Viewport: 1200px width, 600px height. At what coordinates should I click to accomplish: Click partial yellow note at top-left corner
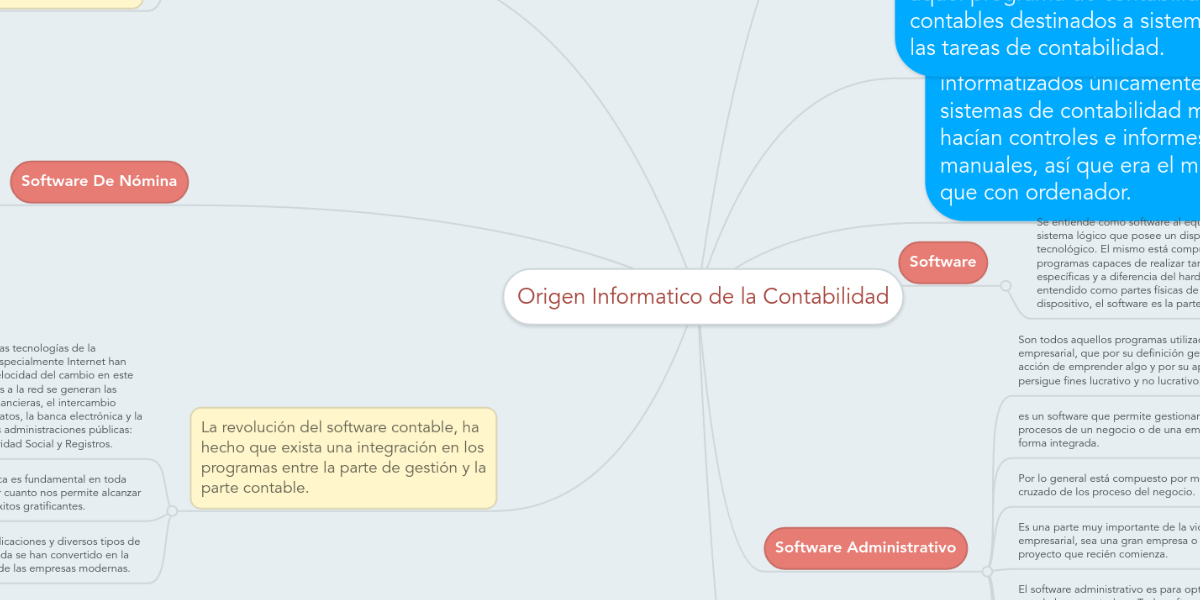pos(70,3)
